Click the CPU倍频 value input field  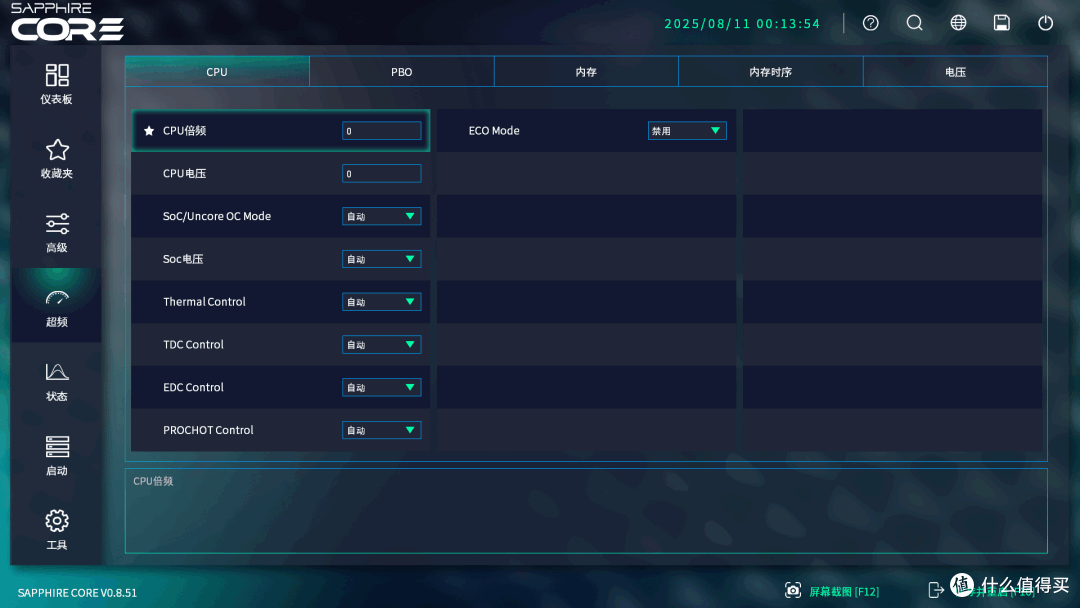click(382, 131)
